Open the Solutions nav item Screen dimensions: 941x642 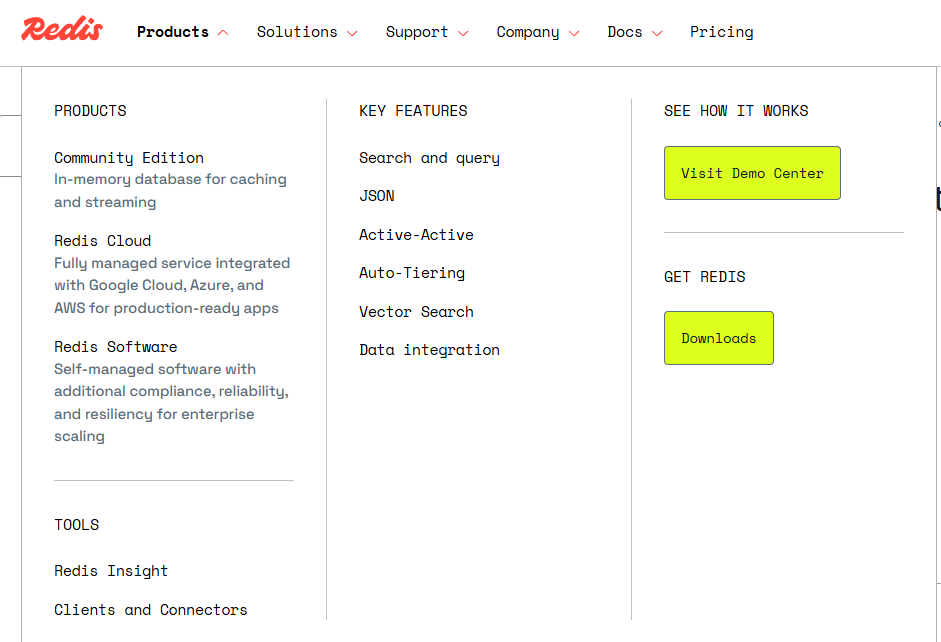(297, 32)
